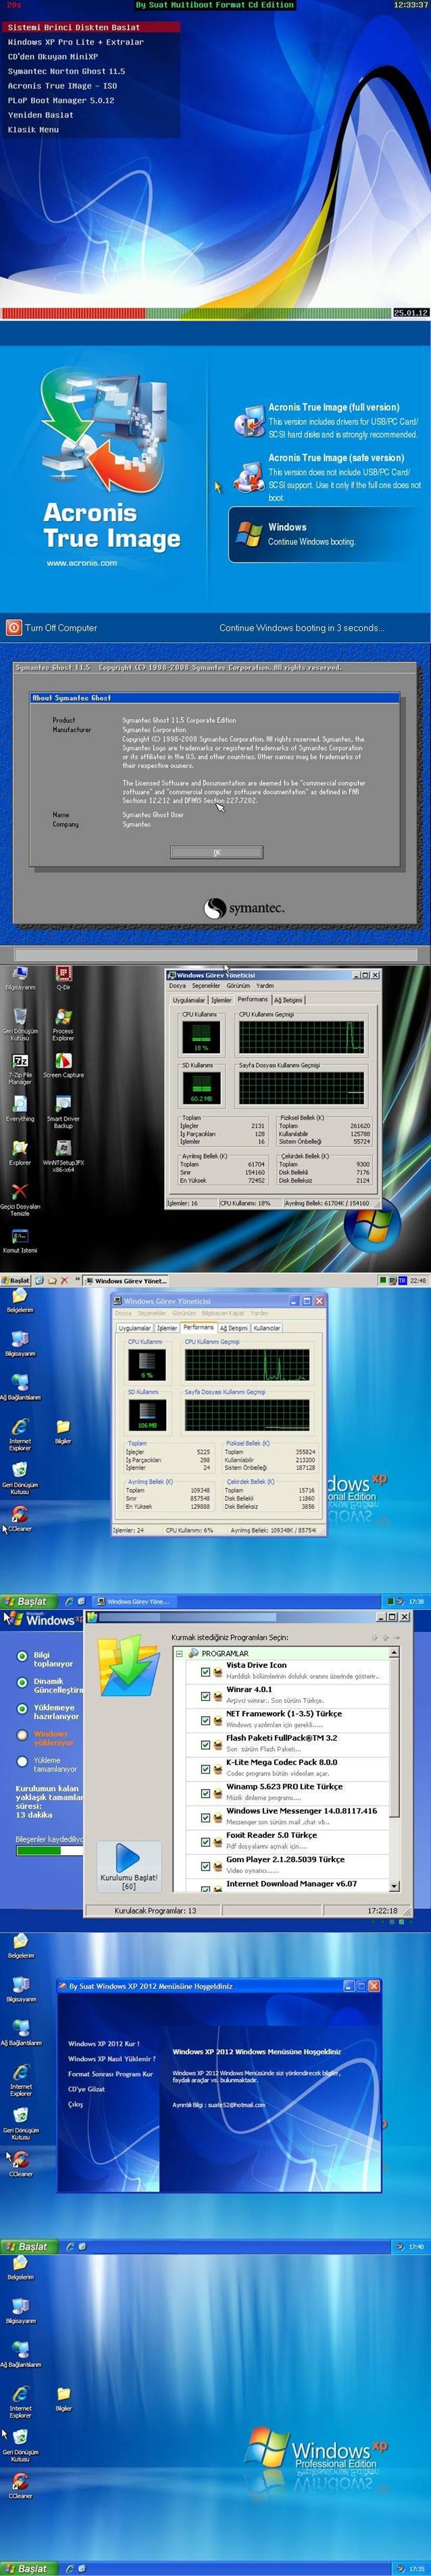Click Windows XP 2012 Kur! link
The height and width of the screenshot is (2576, 431).
[x=104, y=2044]
